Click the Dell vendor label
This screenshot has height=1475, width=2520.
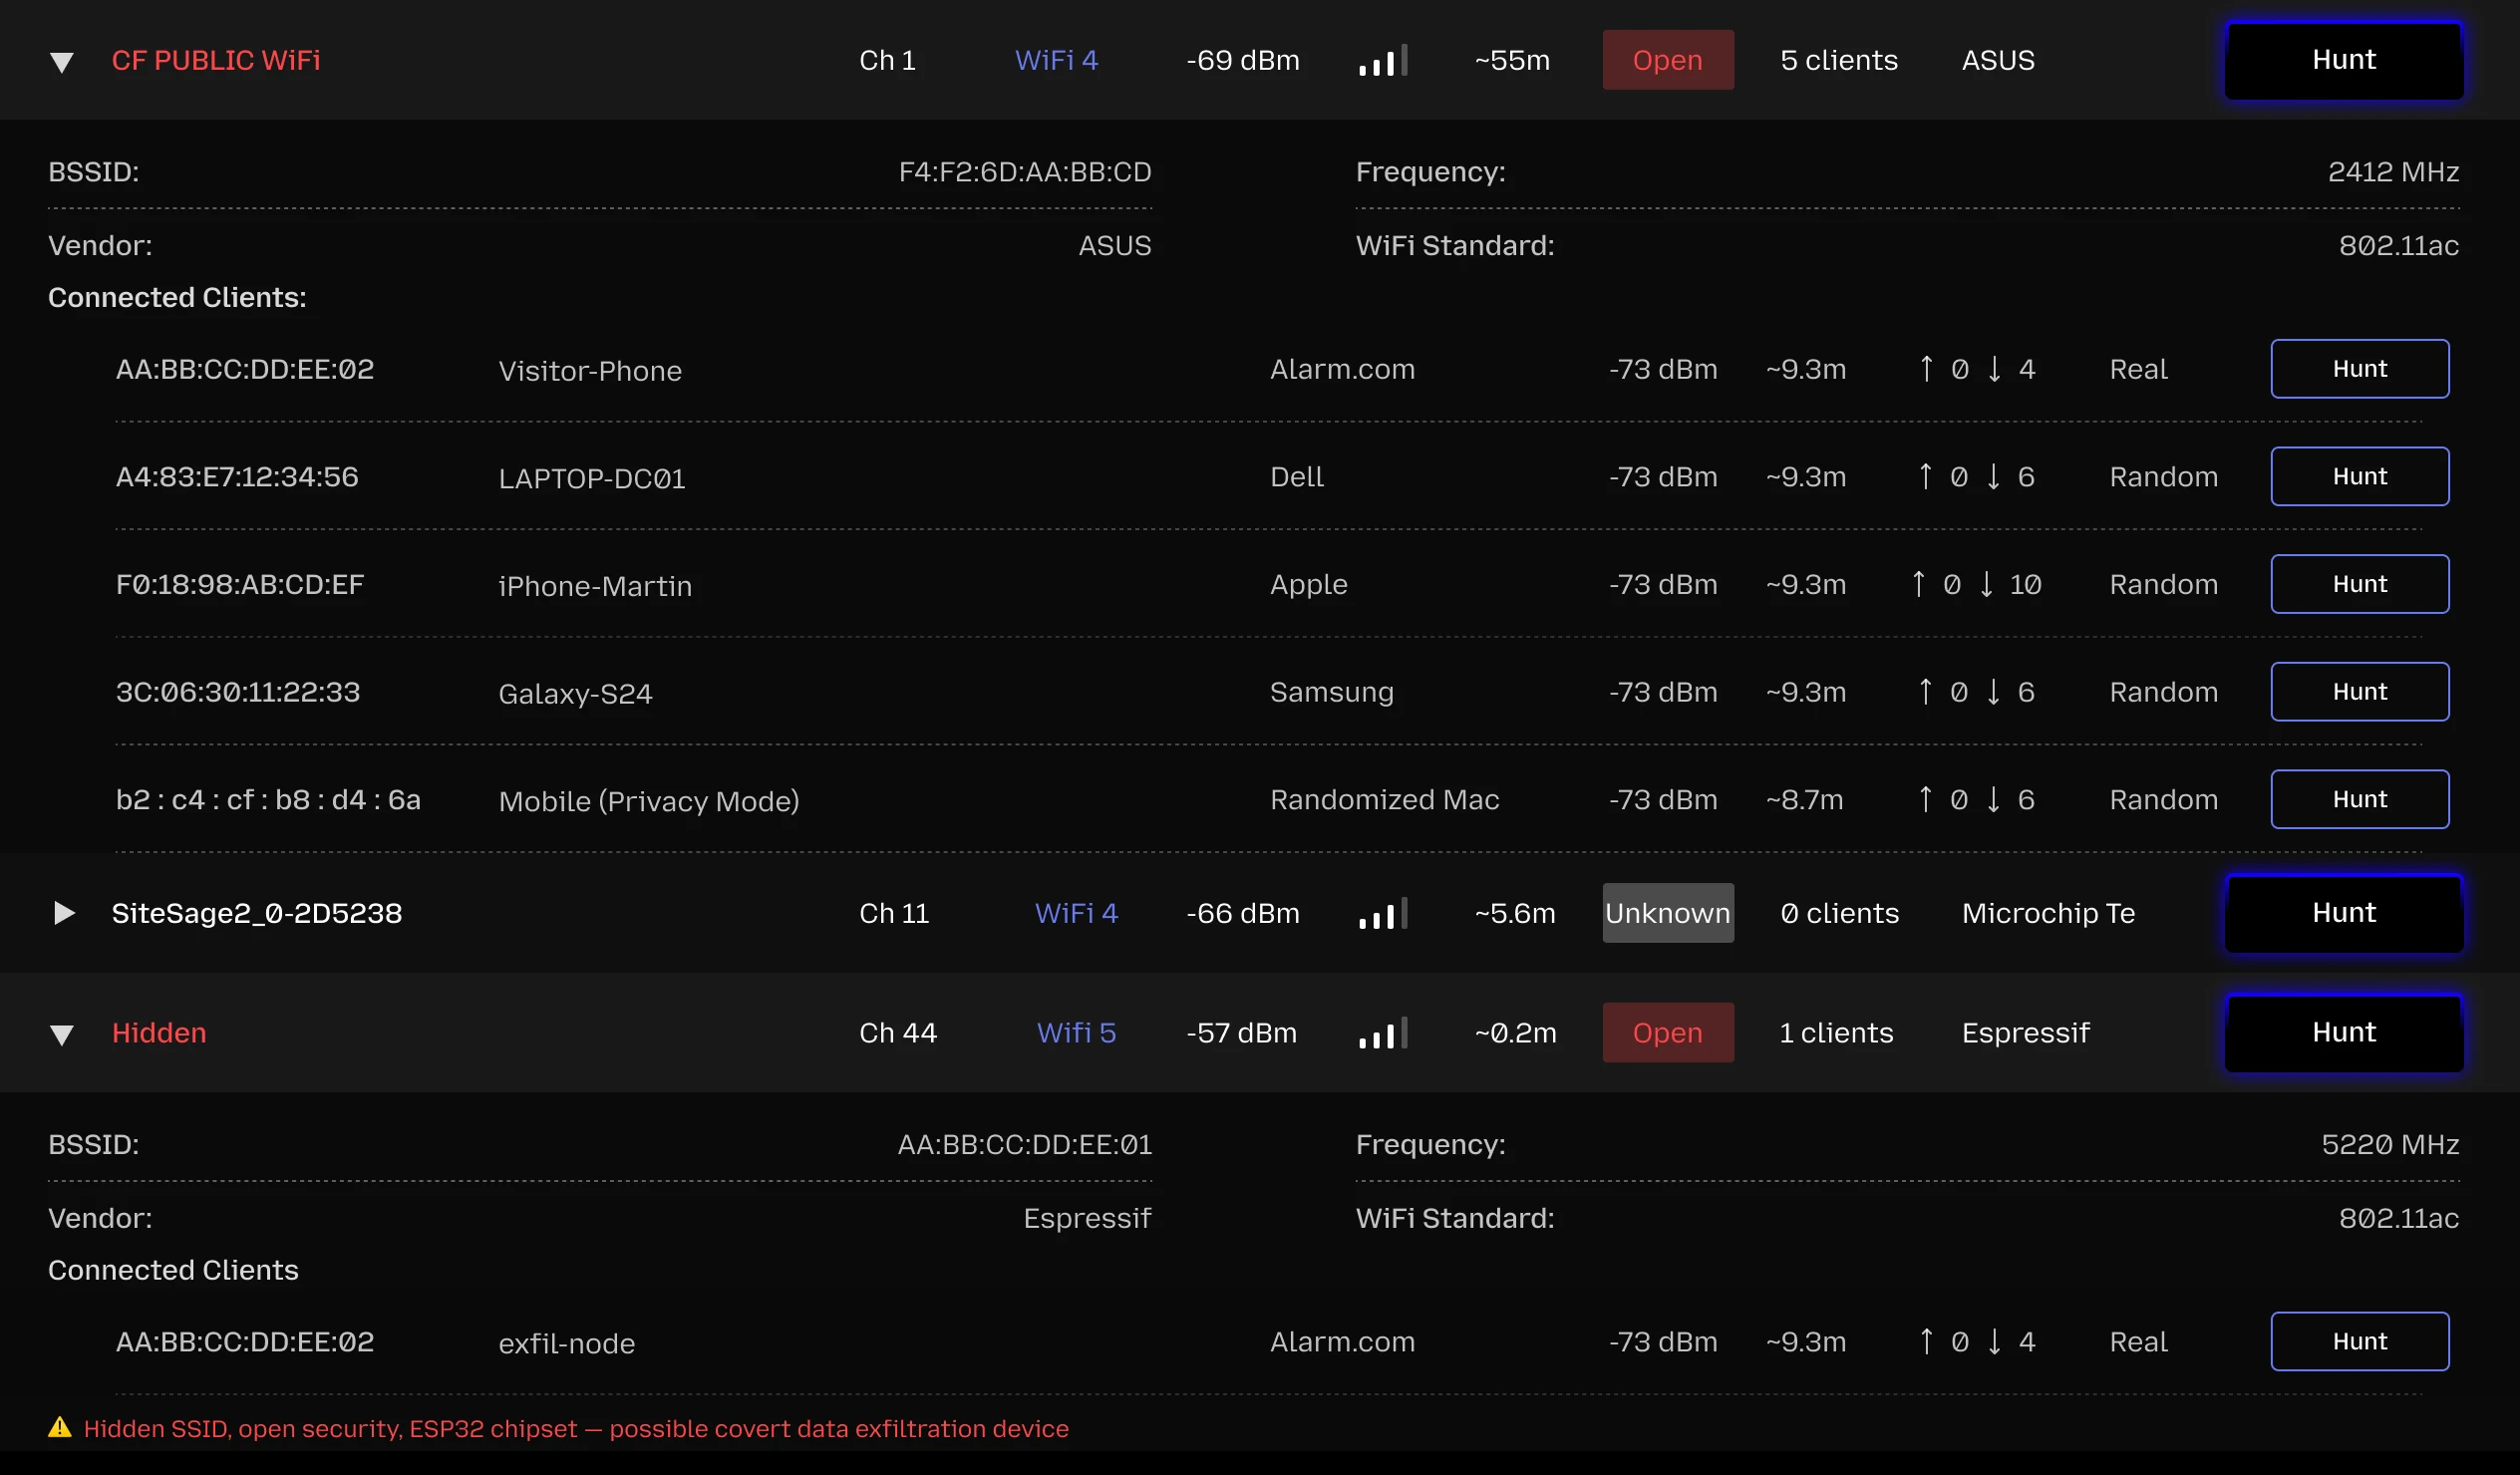pyautogui.click(x=1296, y=476)
